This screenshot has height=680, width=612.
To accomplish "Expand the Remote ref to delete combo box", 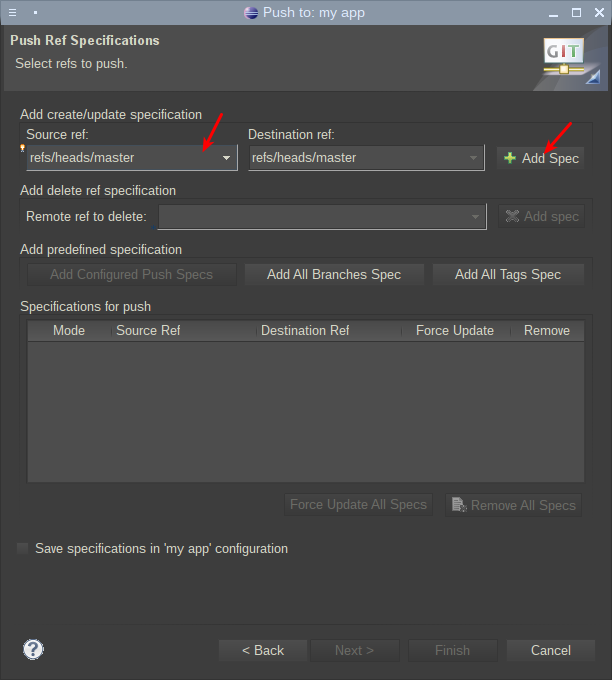I will point(322,216).
